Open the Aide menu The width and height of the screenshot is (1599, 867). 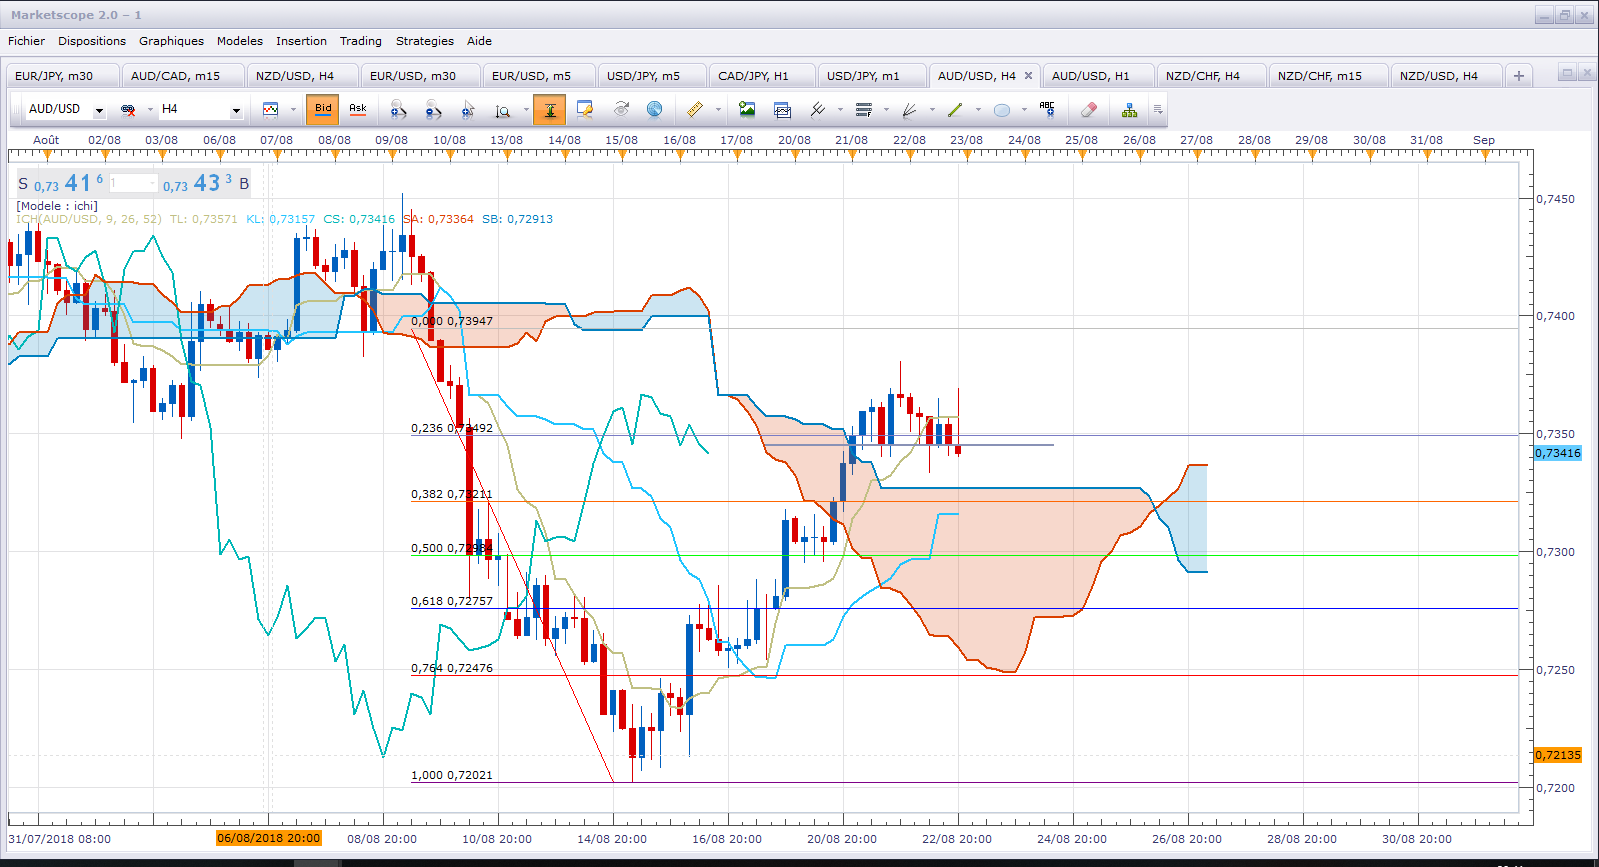tap(479, 41)
